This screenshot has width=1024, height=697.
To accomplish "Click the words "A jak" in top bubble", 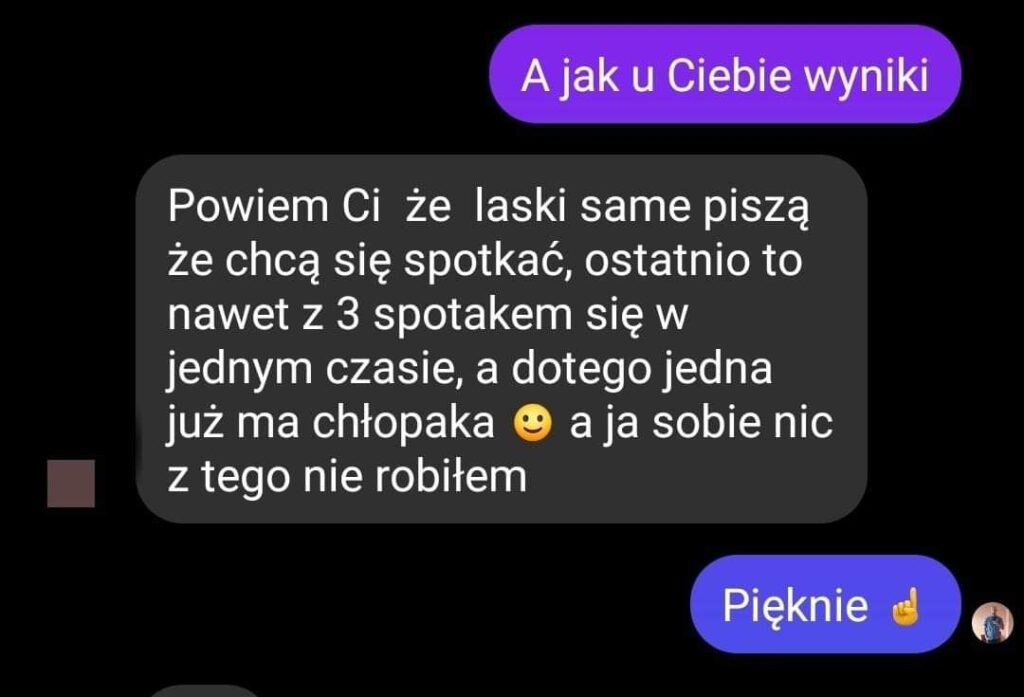I will click(569, 78).
